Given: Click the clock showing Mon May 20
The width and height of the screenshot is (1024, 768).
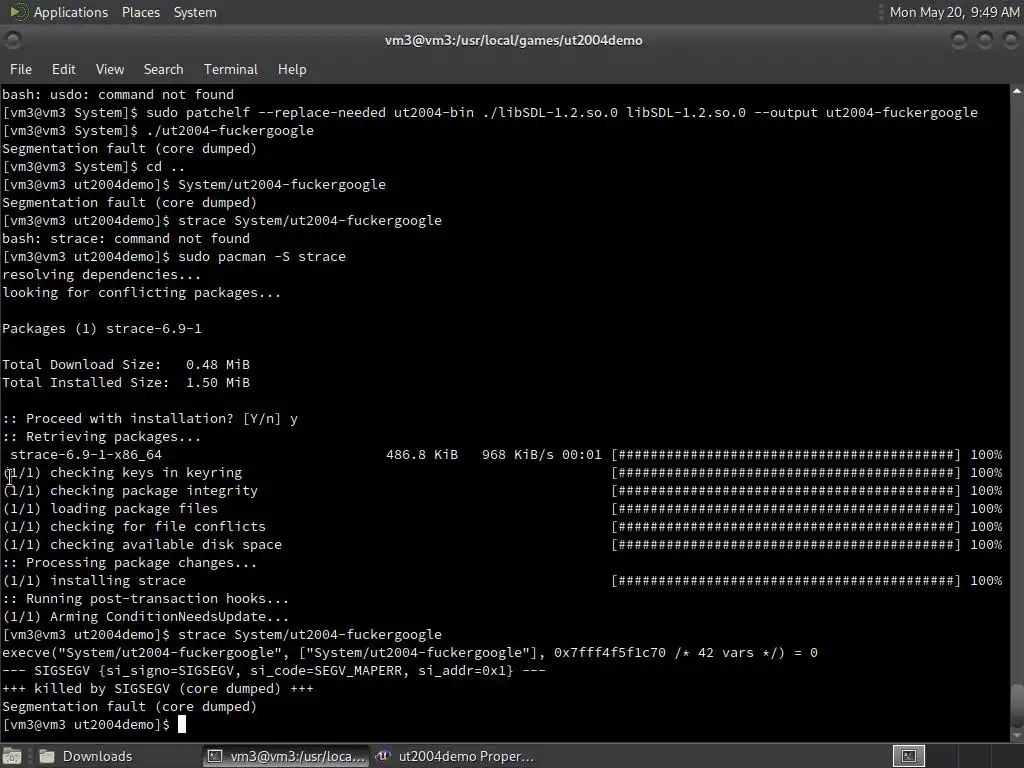Looking at the screenshot, I should click(953, 12).
